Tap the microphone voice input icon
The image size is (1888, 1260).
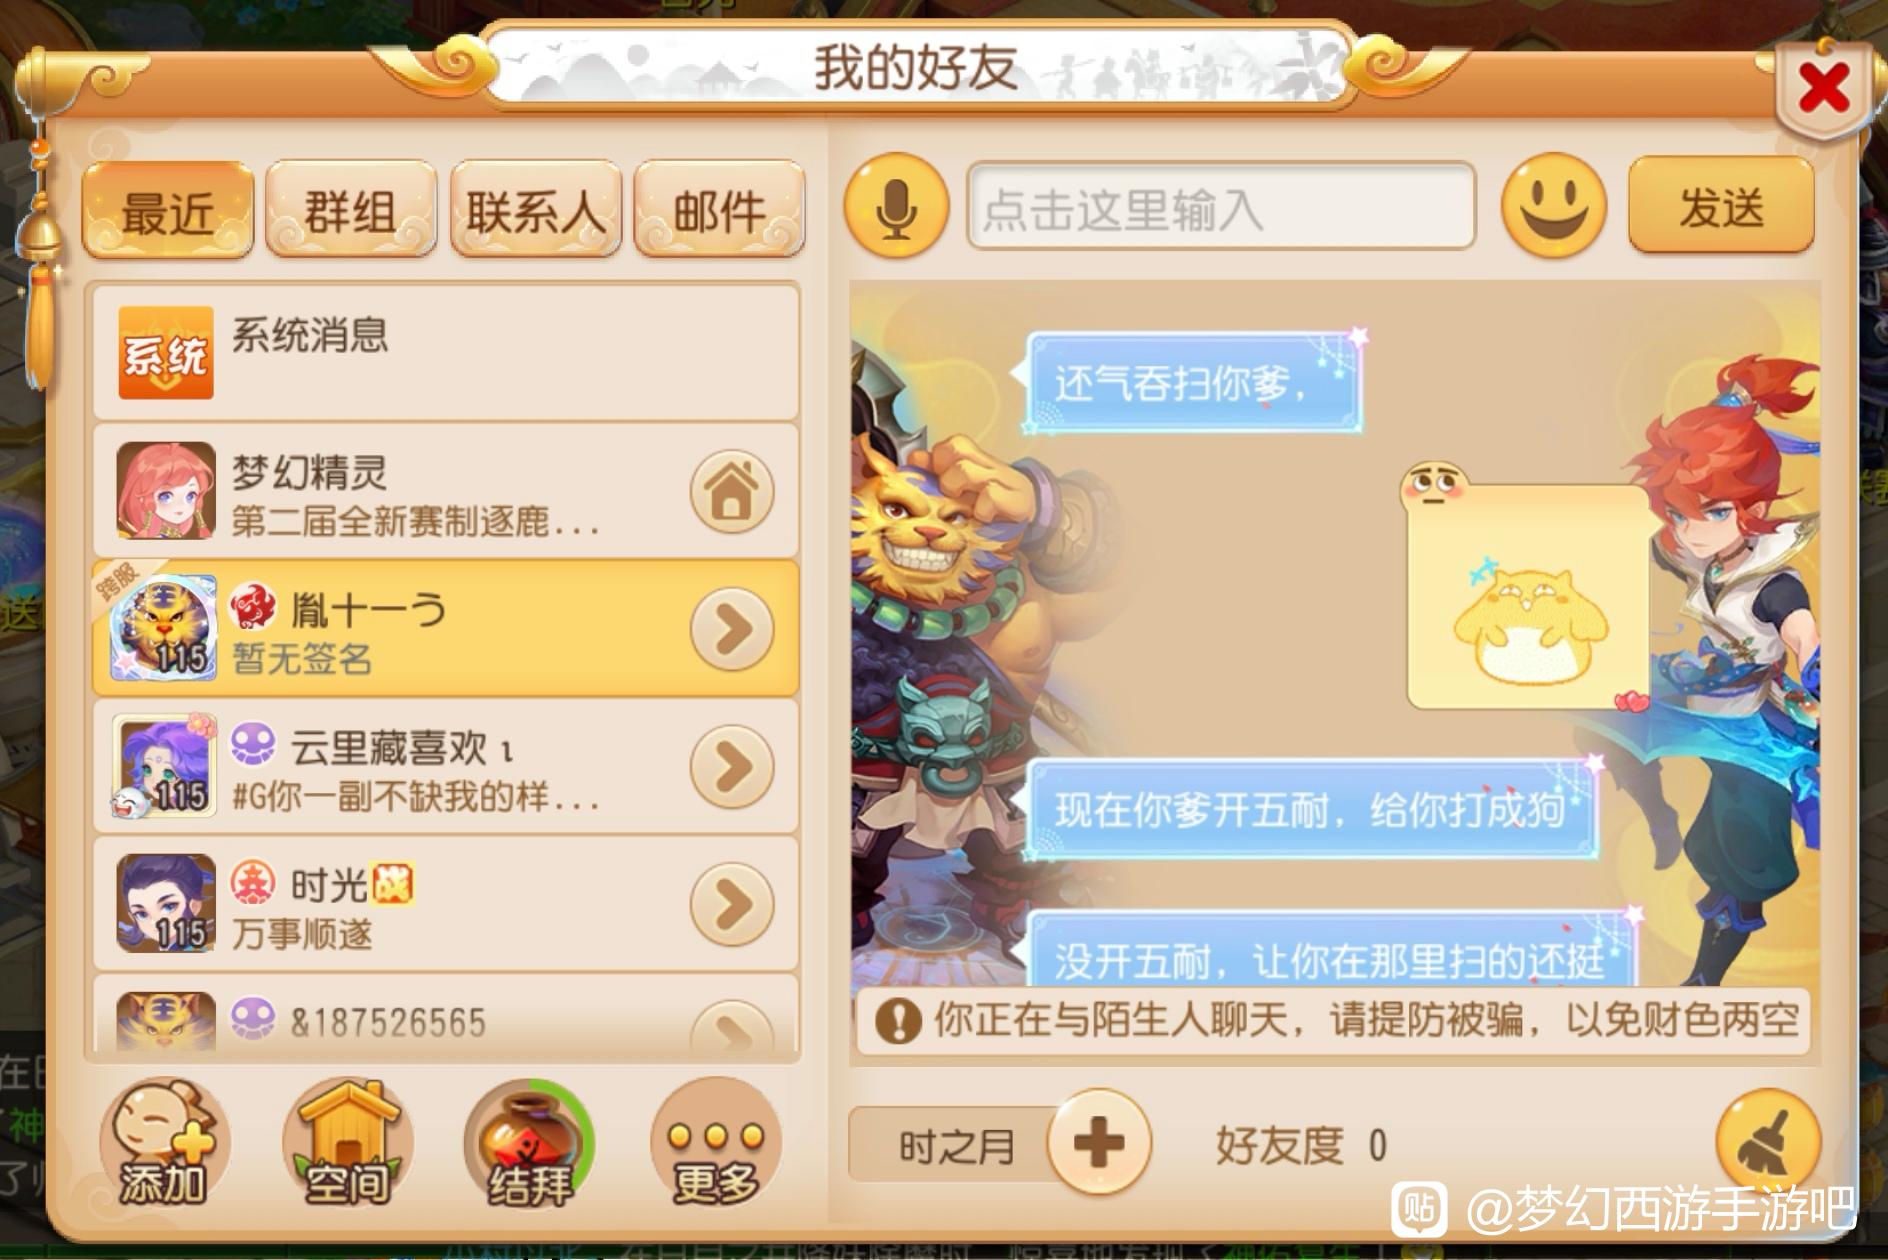896,206
